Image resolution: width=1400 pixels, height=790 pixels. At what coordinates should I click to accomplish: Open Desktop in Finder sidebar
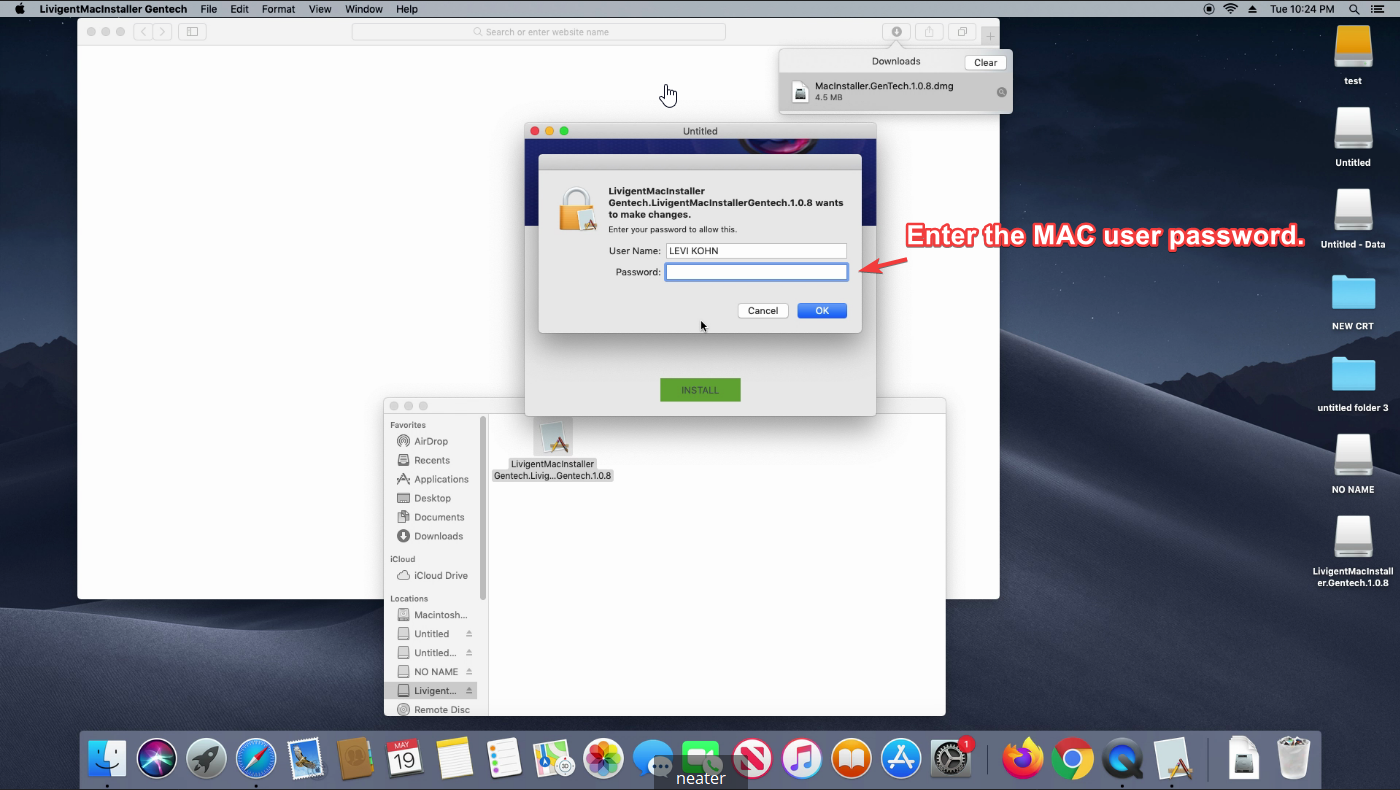pyautogui.click(x=432, y=498)
